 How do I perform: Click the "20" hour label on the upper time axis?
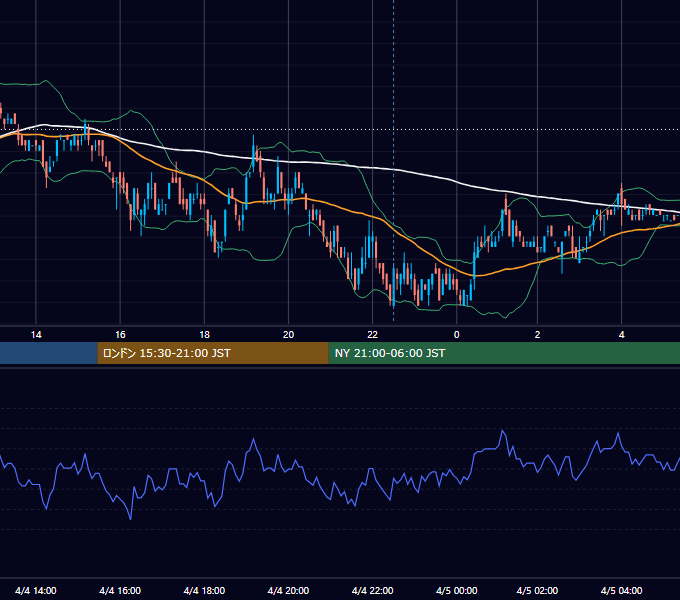[288, 335]
